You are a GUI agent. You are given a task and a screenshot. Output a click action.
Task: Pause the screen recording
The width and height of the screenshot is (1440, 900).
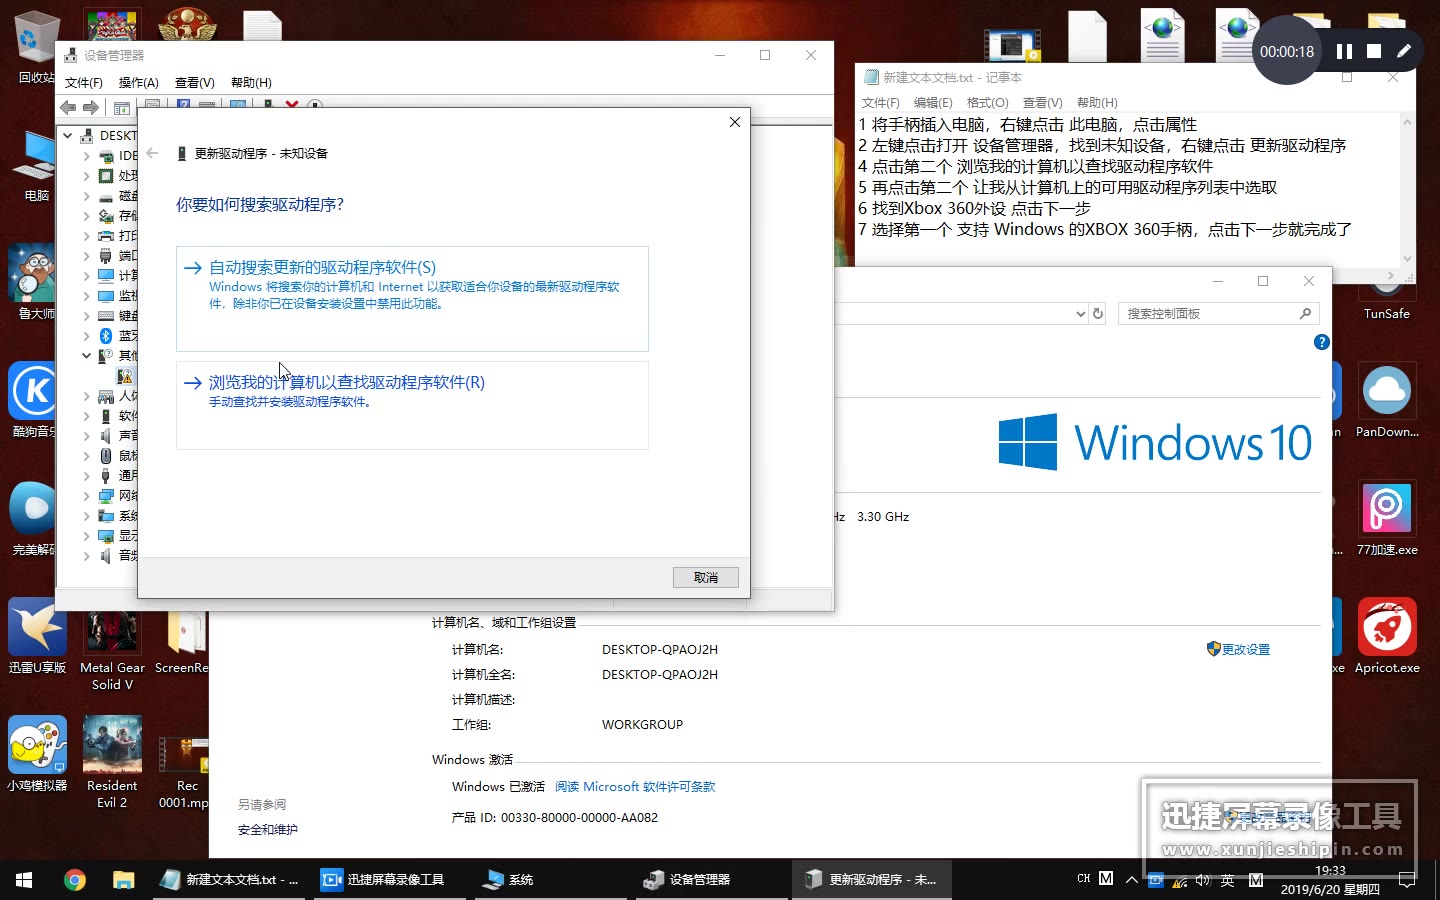pos(1344,51)
